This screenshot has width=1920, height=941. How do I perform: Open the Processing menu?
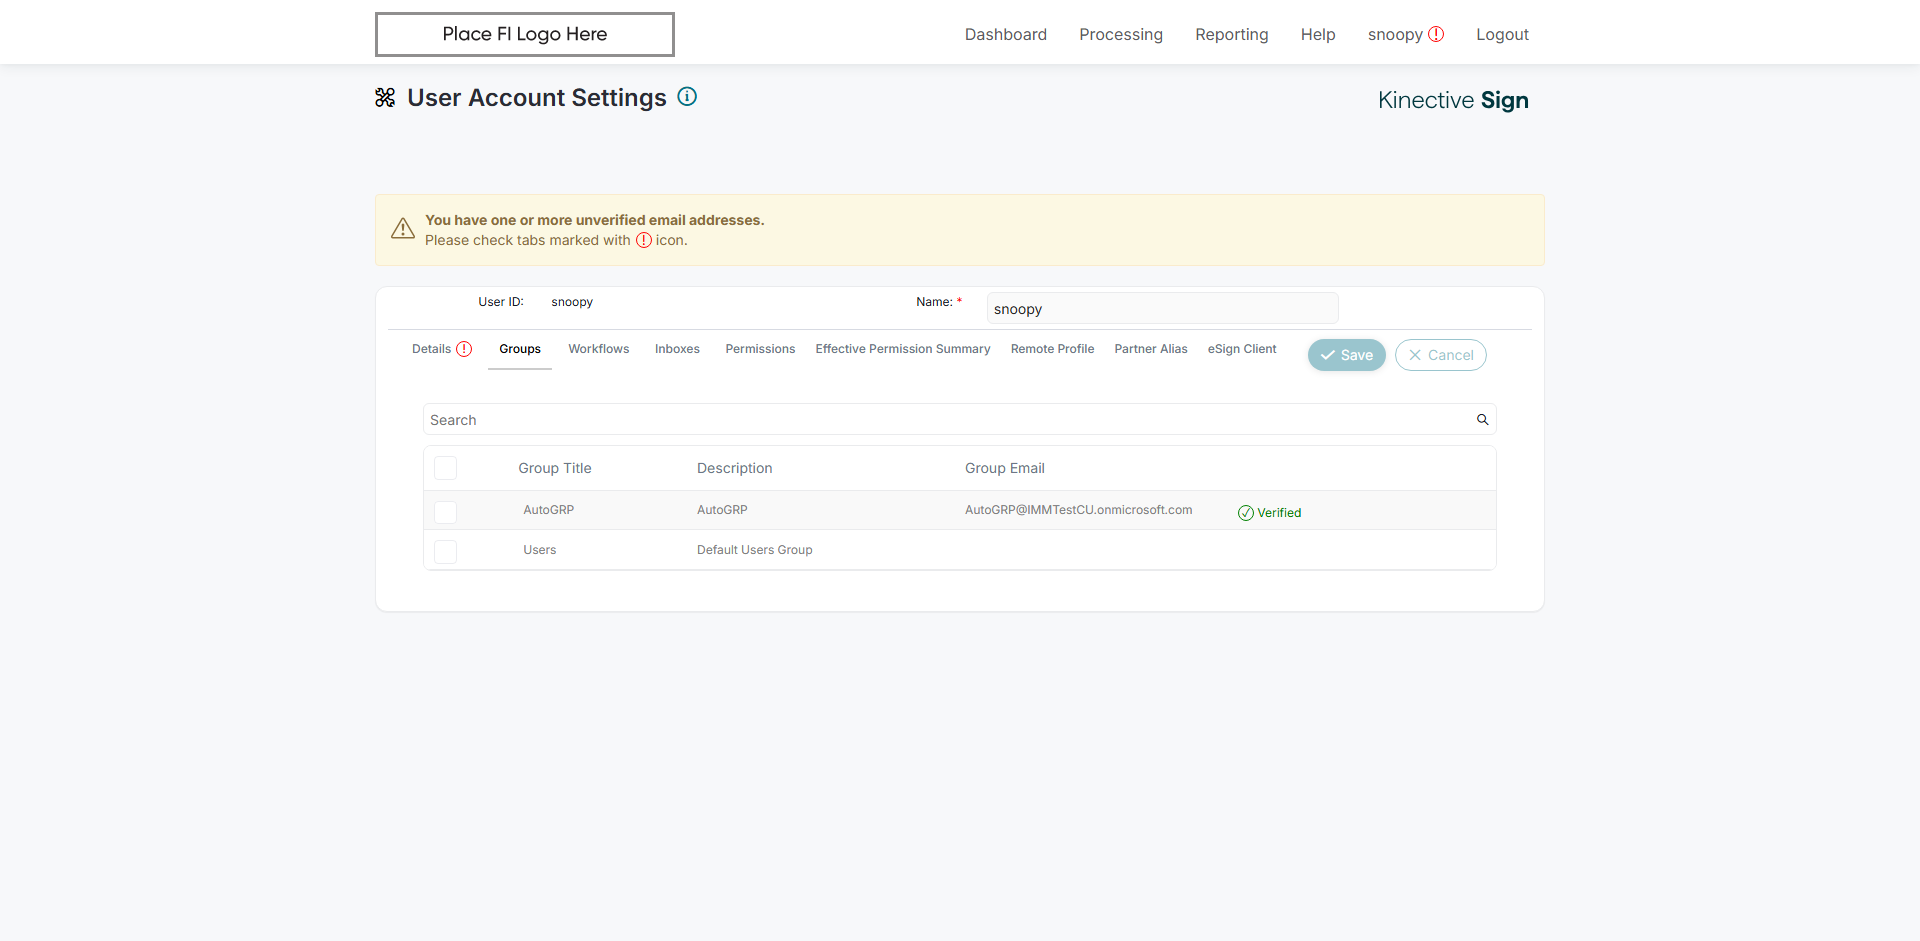click(1121, 34)
